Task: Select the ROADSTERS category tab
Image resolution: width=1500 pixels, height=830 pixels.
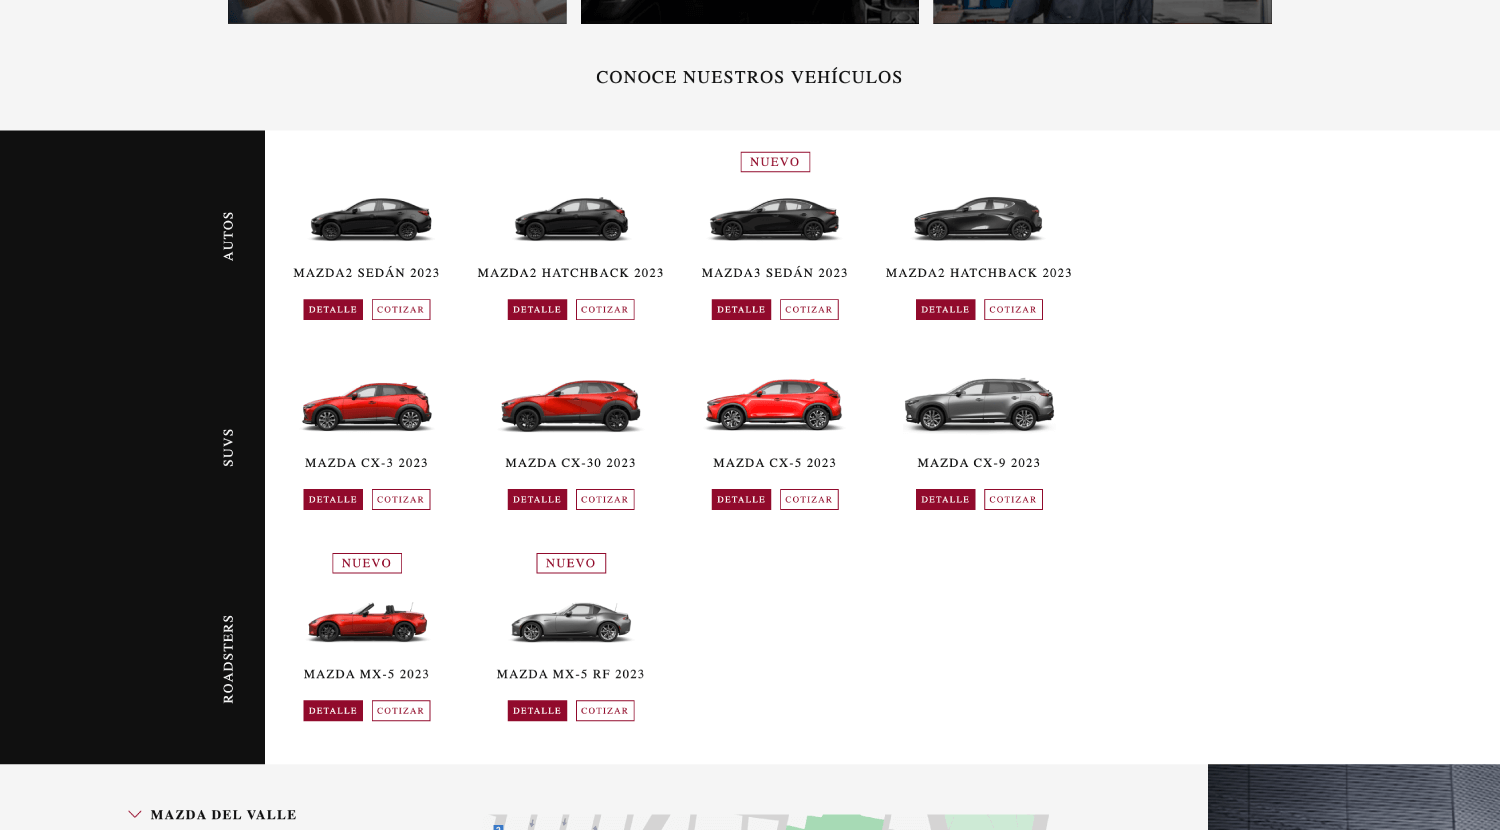Action: pyautogui.click(x=228, y=659)
